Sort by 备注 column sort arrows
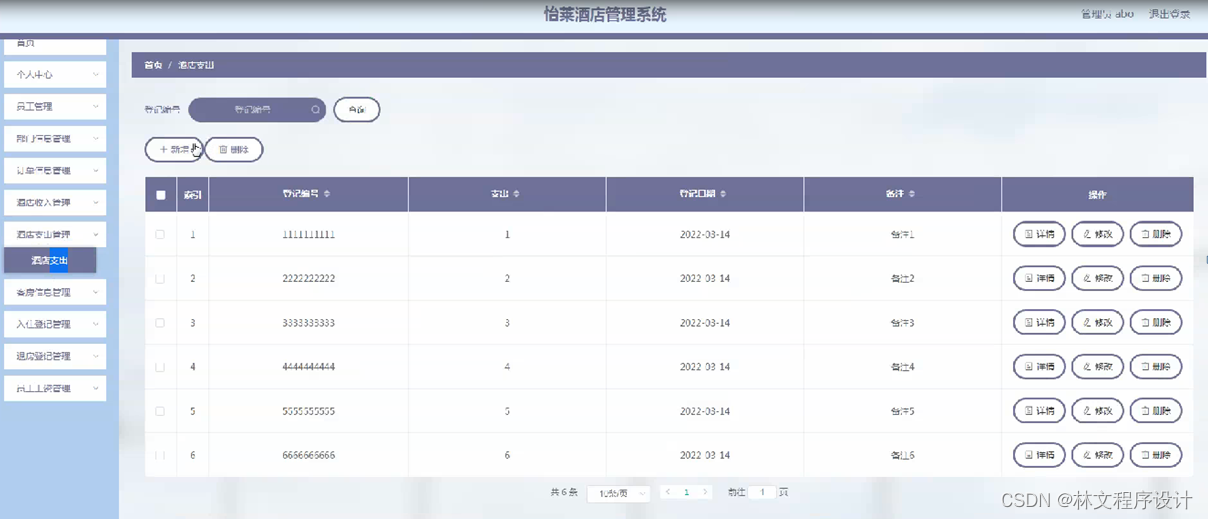Image resolution: width=1208 pixels, height=519 pixels. coord(912,194)
